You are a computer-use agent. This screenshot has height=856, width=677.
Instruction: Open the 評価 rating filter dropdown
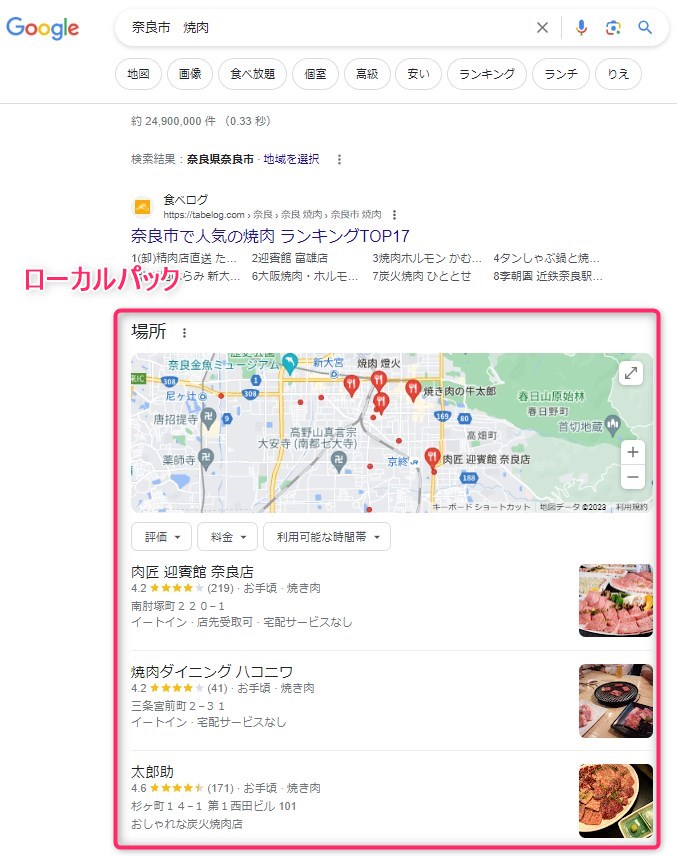coord(161,537)
